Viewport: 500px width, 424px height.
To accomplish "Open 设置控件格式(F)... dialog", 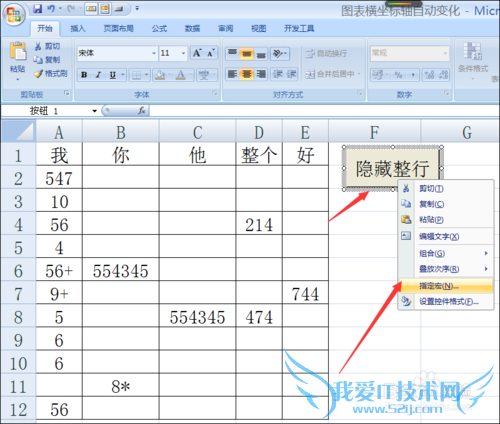I will click(446, 302).
